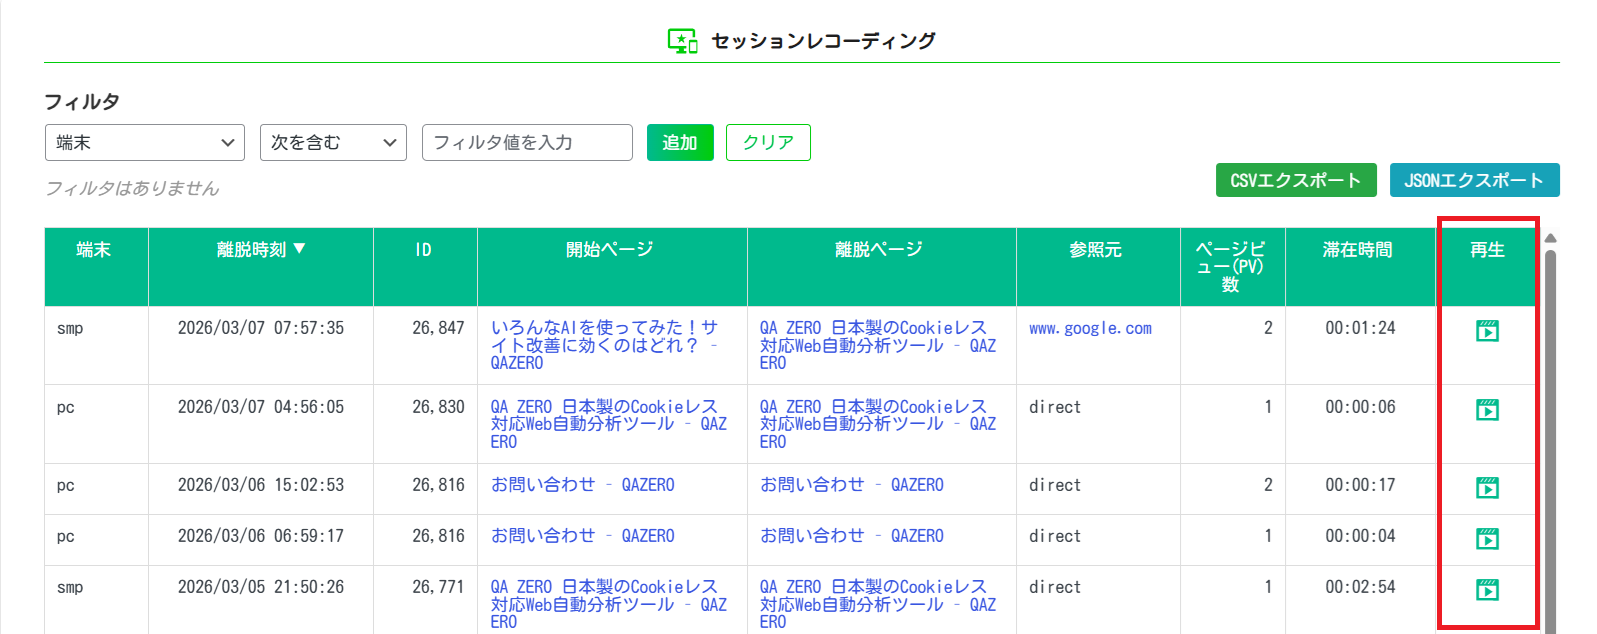1597x634 pixels.
Task: Click stay time 00:00:06
Action: coord(1360,407)
